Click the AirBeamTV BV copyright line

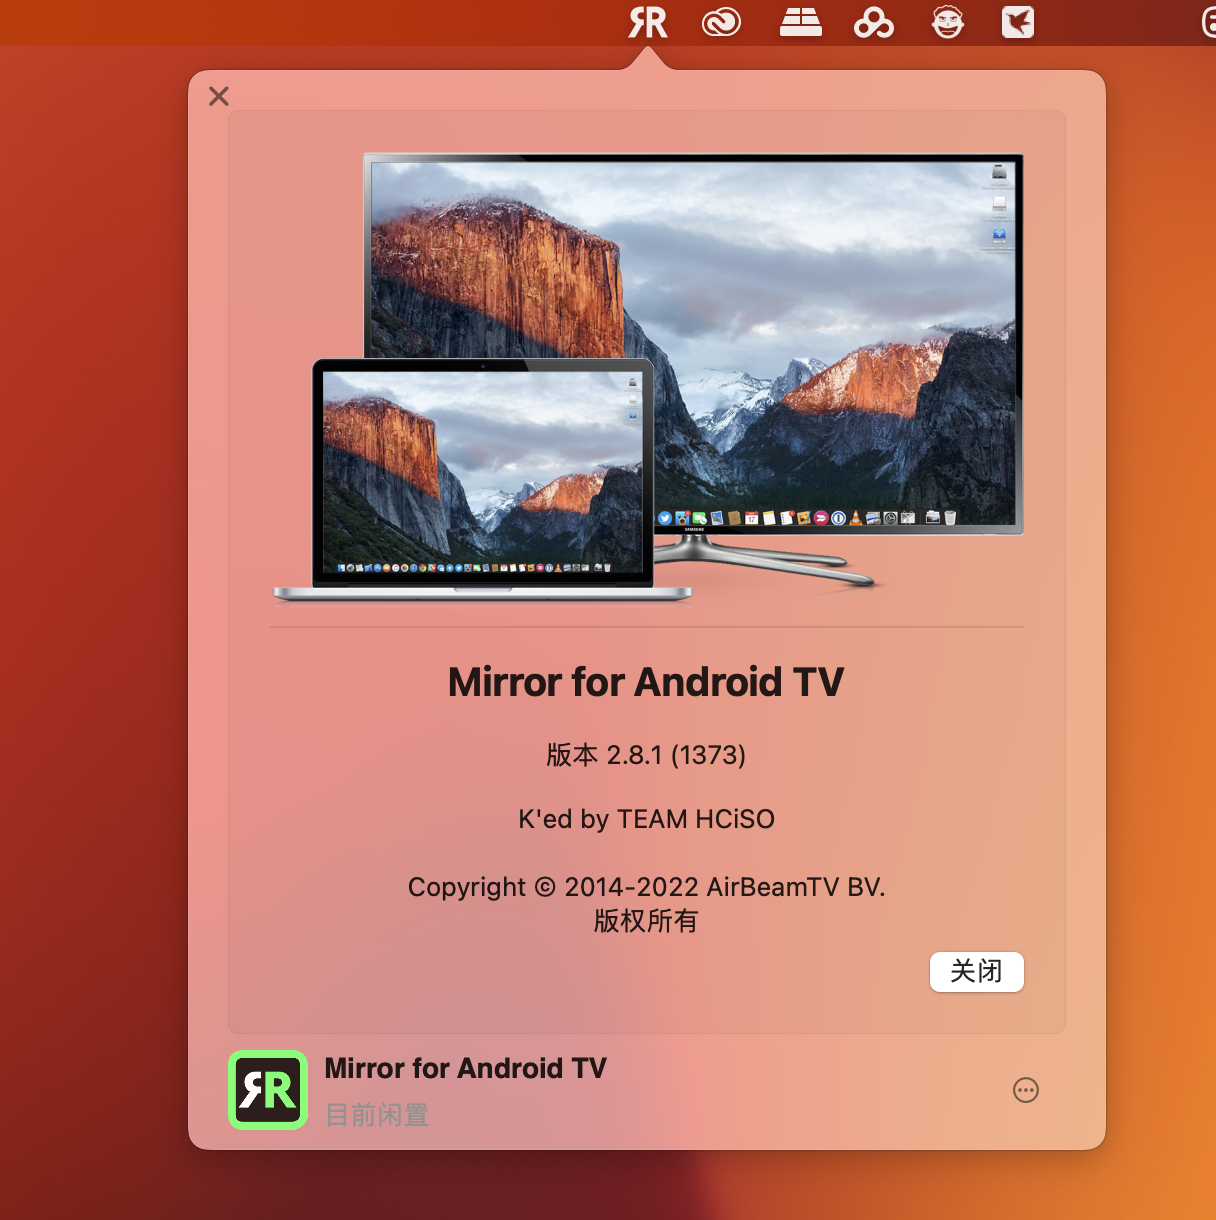click(646, 887)
